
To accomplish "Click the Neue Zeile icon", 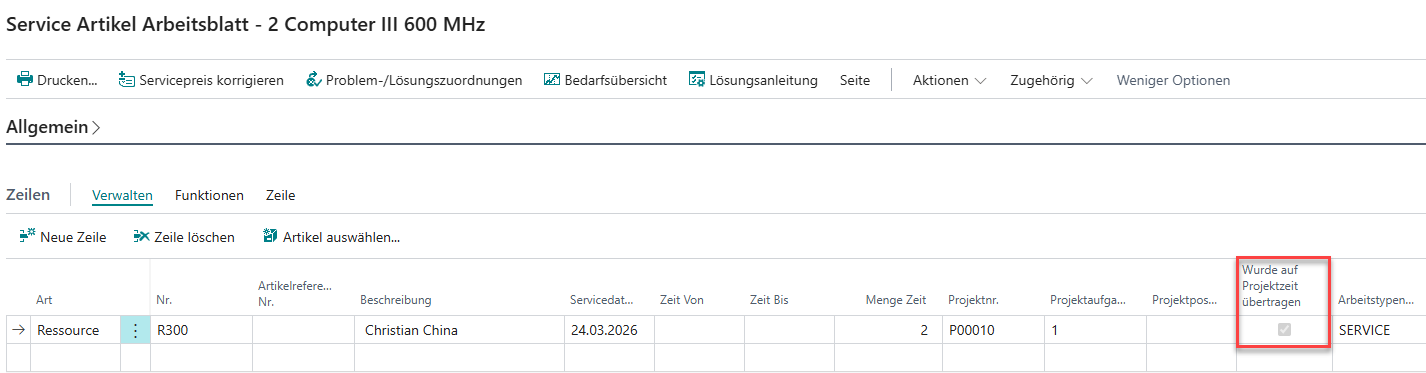I will (27, 237).
